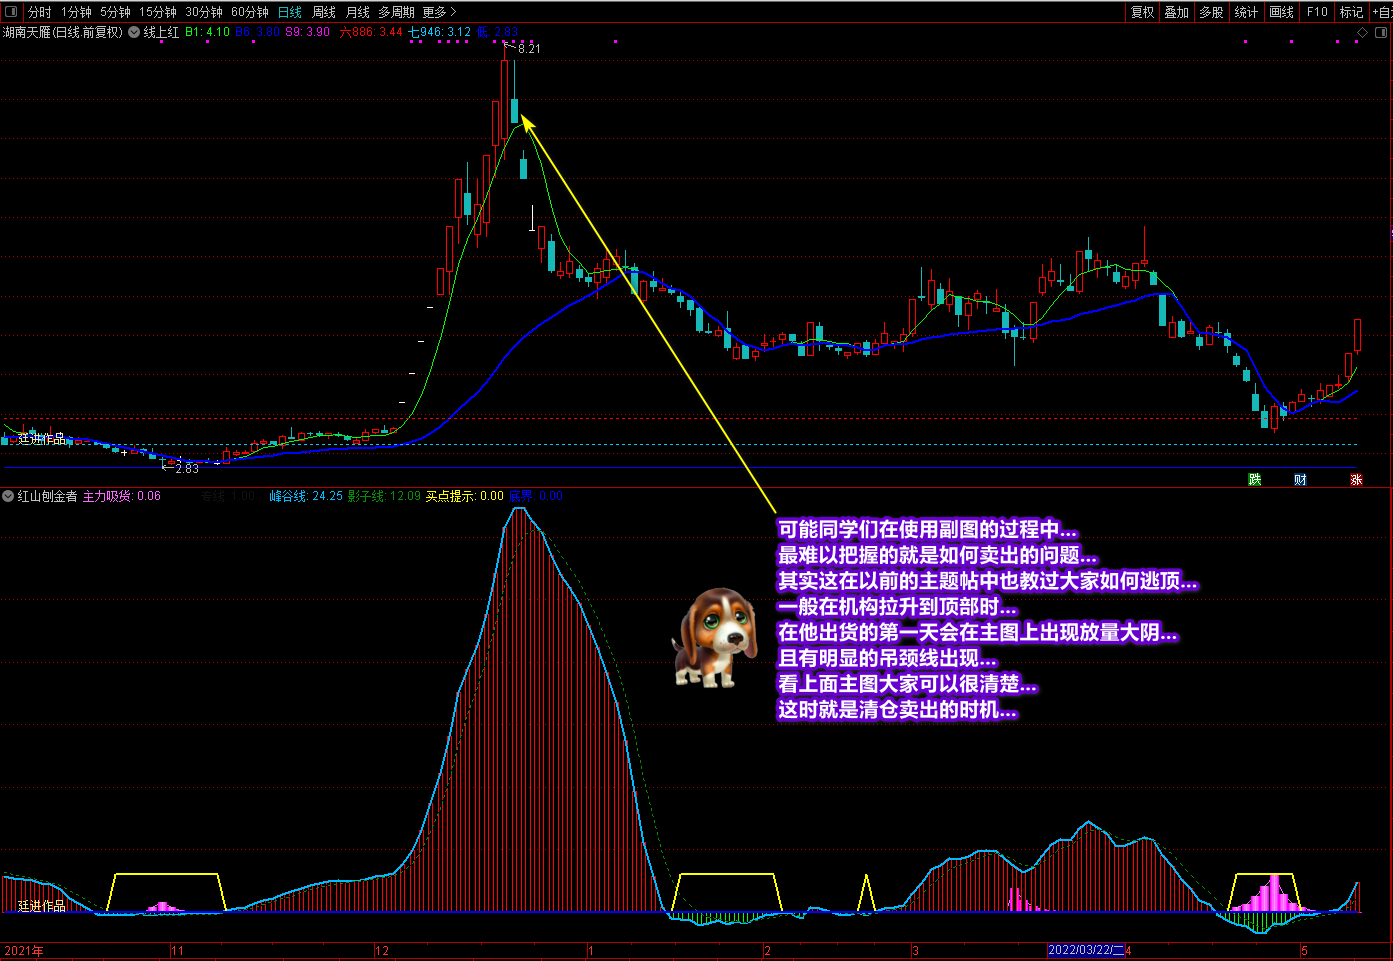Screen dimensions: 1393x961
Task: Click the red 涨 marker icon
Action: pyautogui.click(x=1356, y=480)
